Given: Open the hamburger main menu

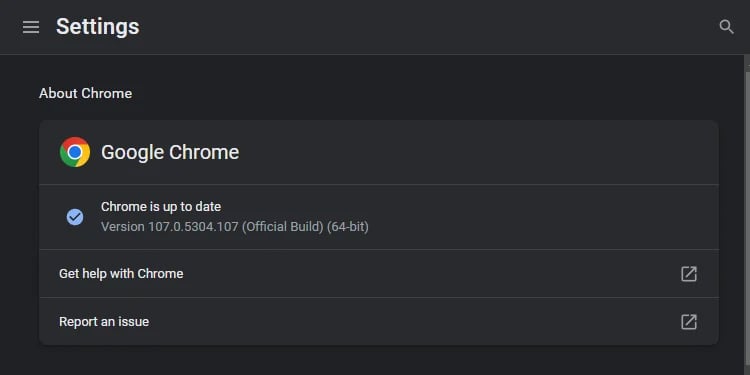Looking at the screenshot, I should tap(31, 27).
